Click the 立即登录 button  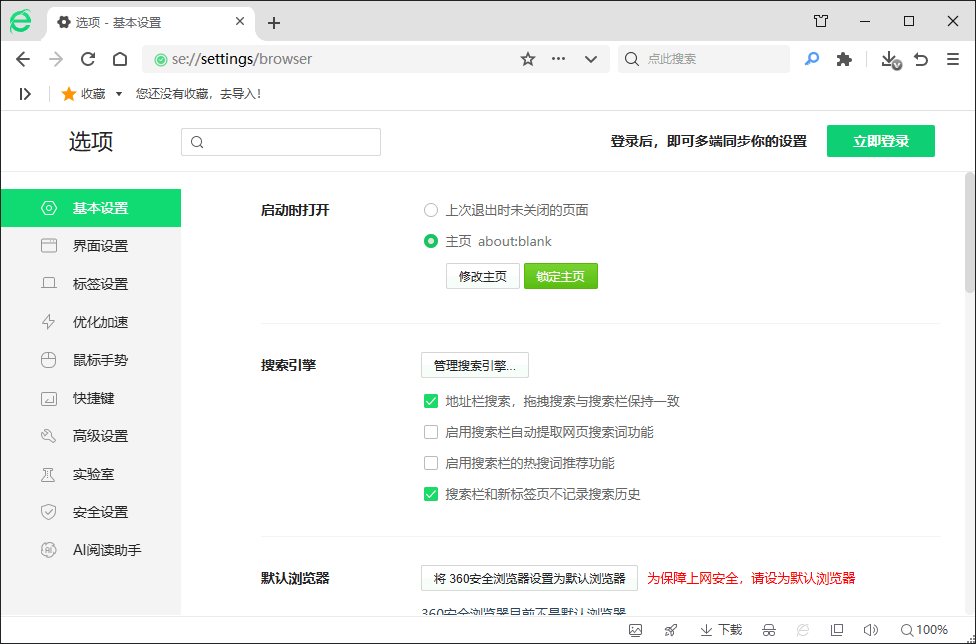point(880,141)
